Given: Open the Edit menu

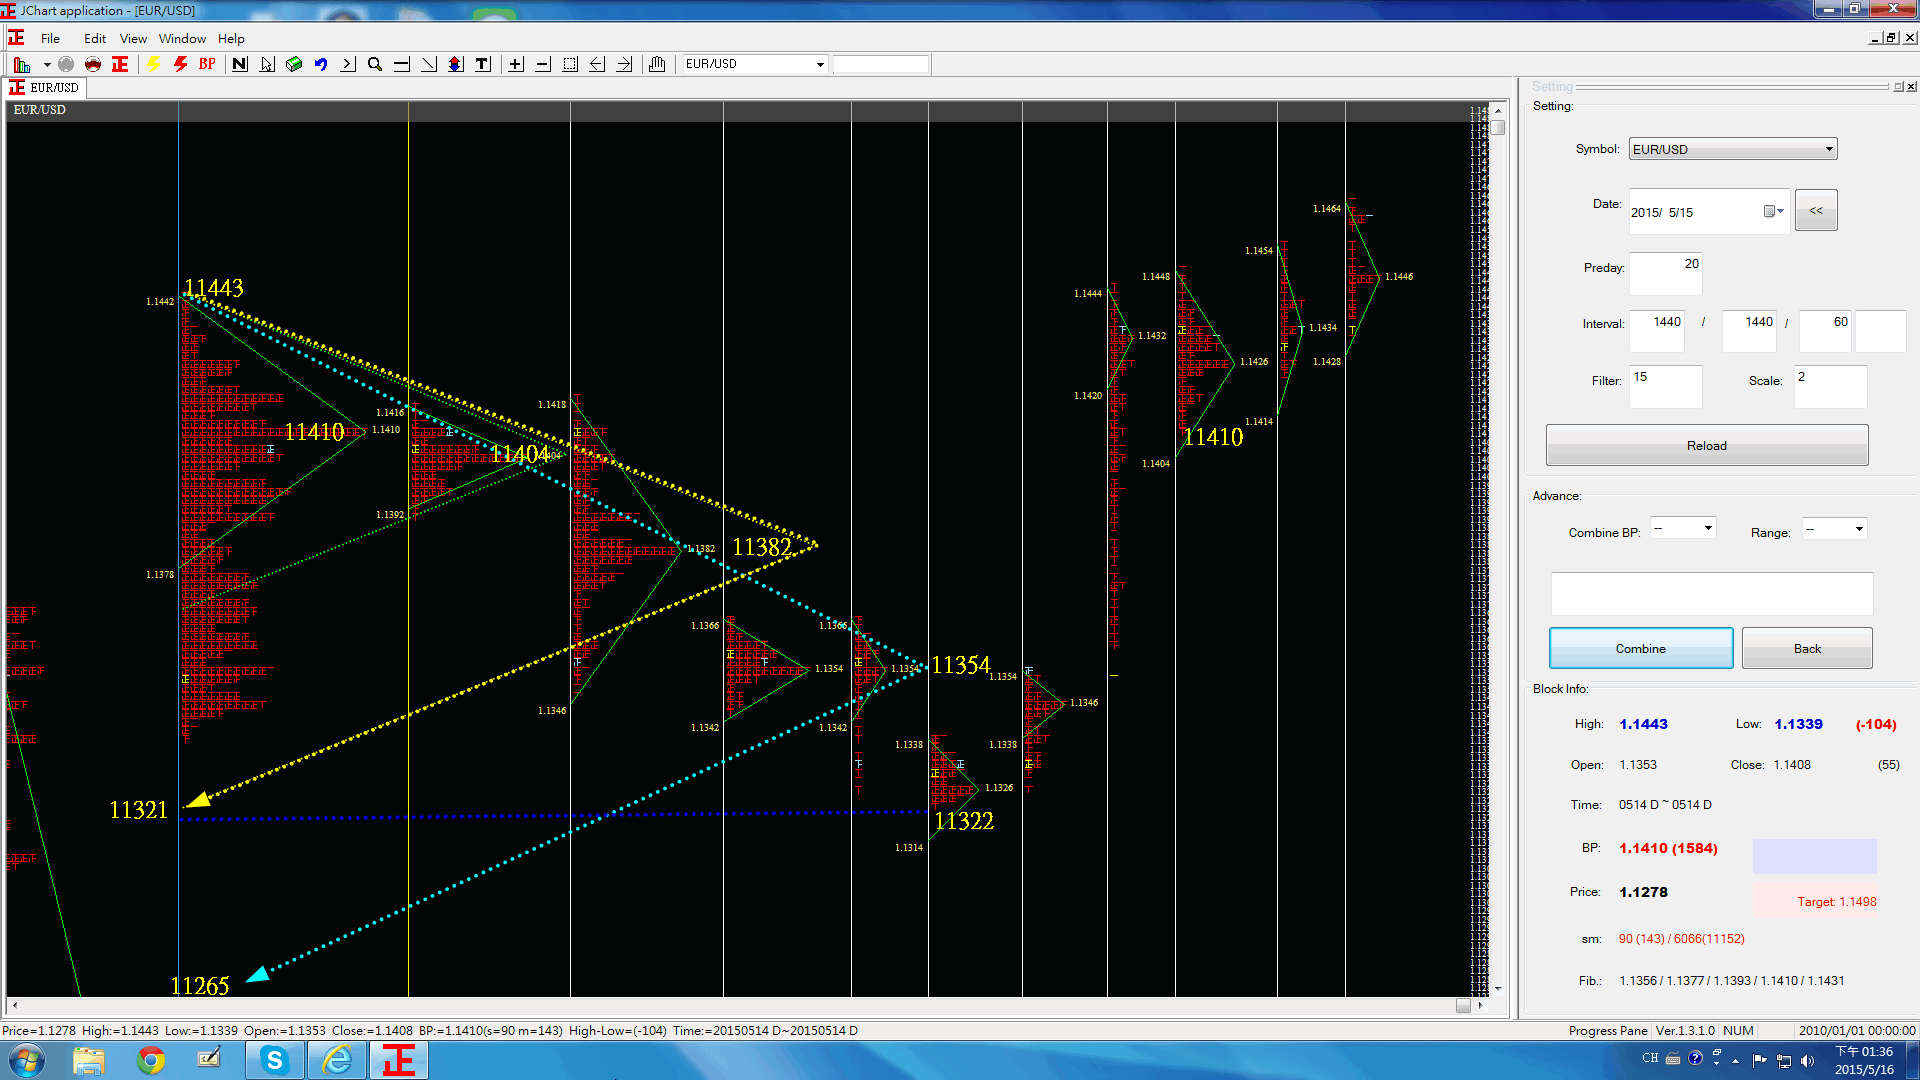Looking at the screenshot, I should click(x=95, y=39).
